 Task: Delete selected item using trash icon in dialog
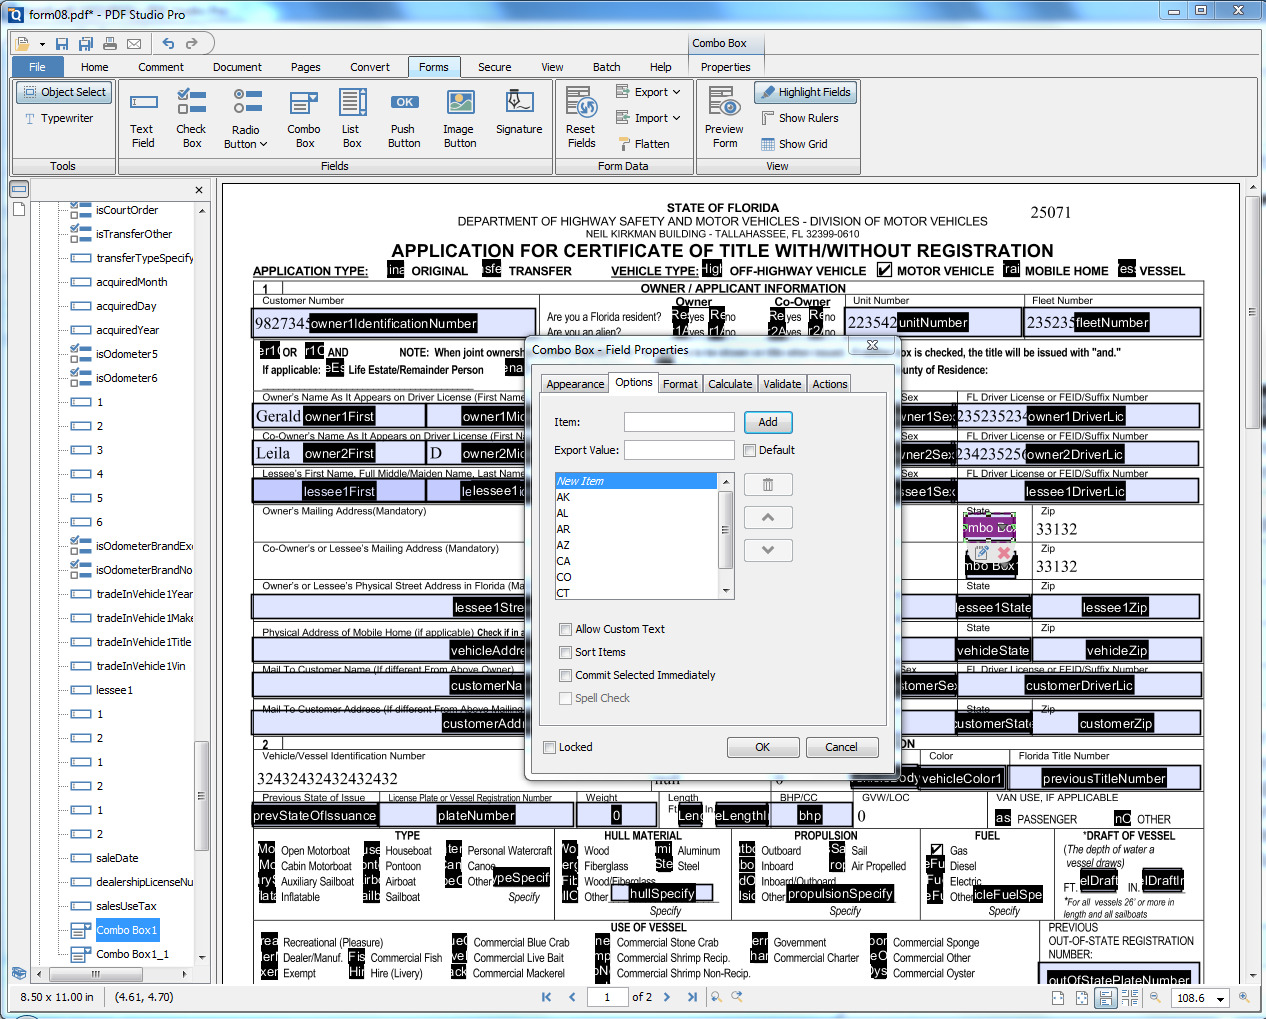click(768, 485)
